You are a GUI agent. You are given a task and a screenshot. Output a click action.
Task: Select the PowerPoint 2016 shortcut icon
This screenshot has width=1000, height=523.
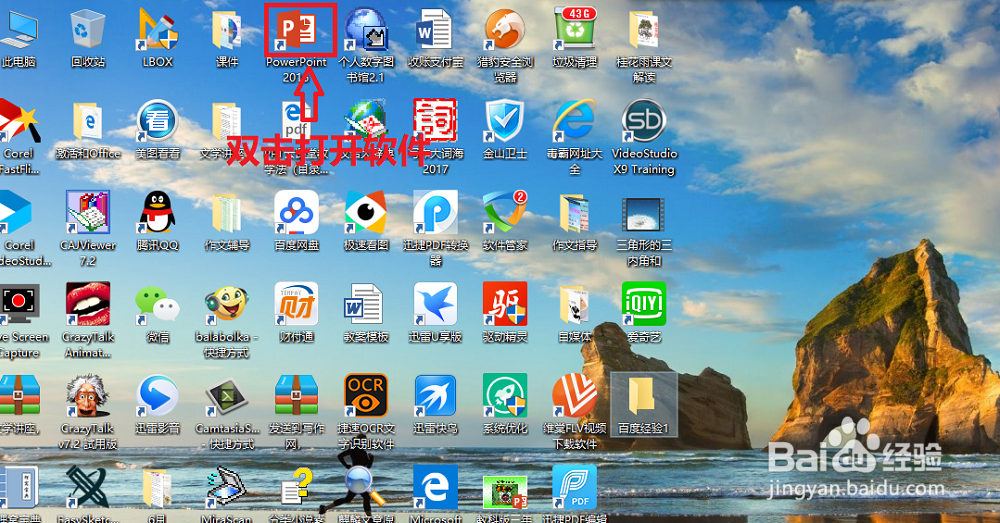tap(297, 31)
